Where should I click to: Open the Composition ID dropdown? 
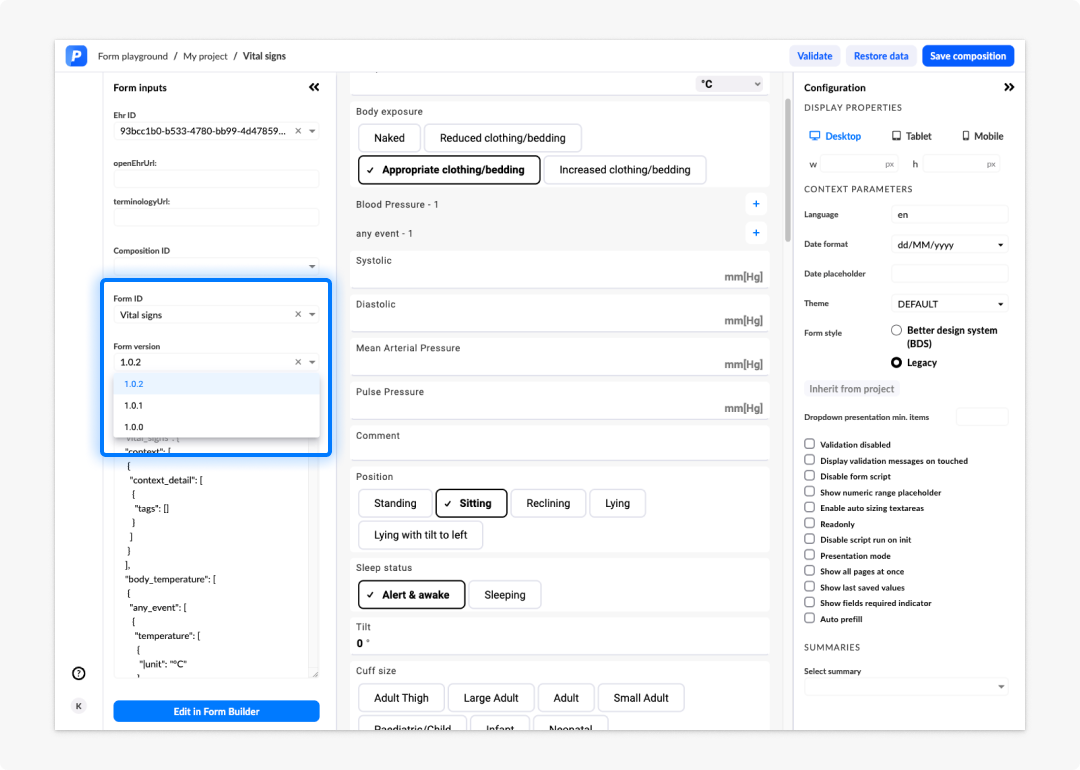point(312,267)
